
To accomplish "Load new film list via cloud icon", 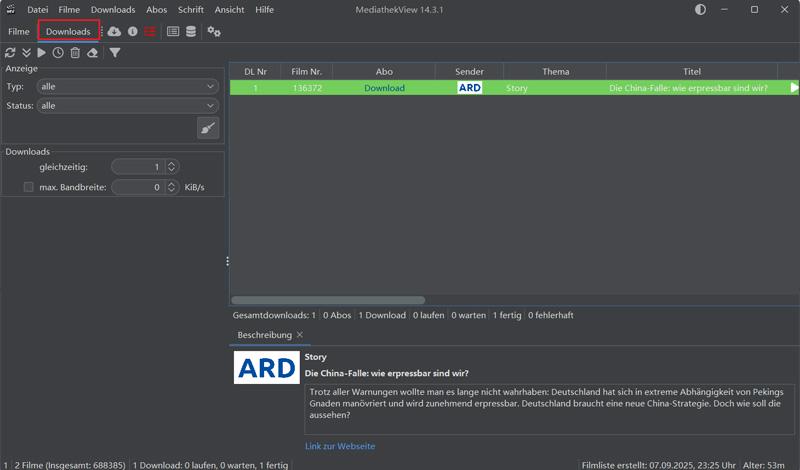I will coord(114,32).
